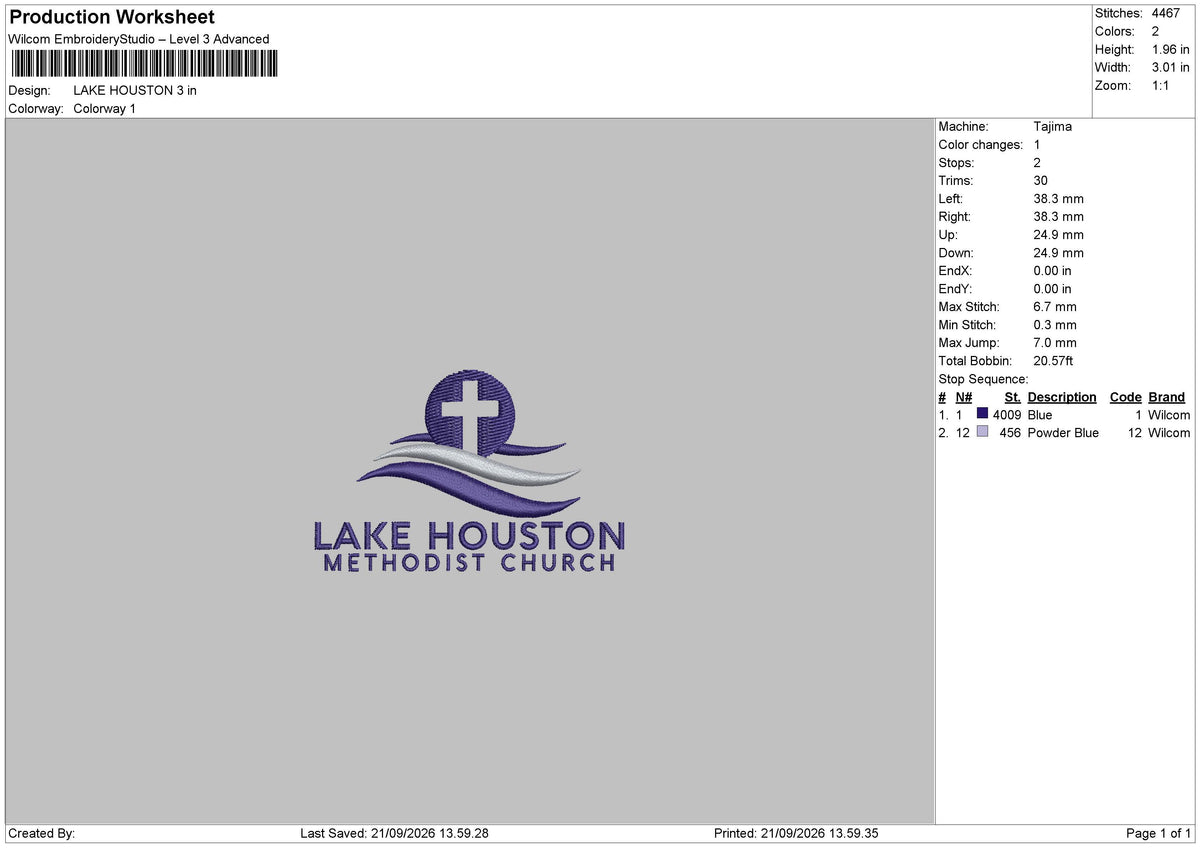Click Total Bobbin value '20.57ft'

pos(1054,361)
